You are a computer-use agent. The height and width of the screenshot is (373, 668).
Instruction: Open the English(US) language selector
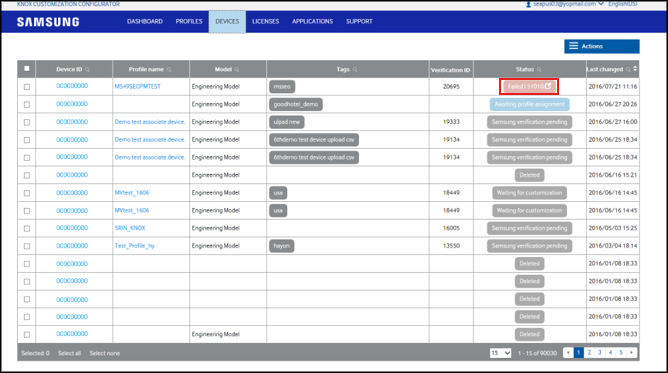[x=623, y=4]
